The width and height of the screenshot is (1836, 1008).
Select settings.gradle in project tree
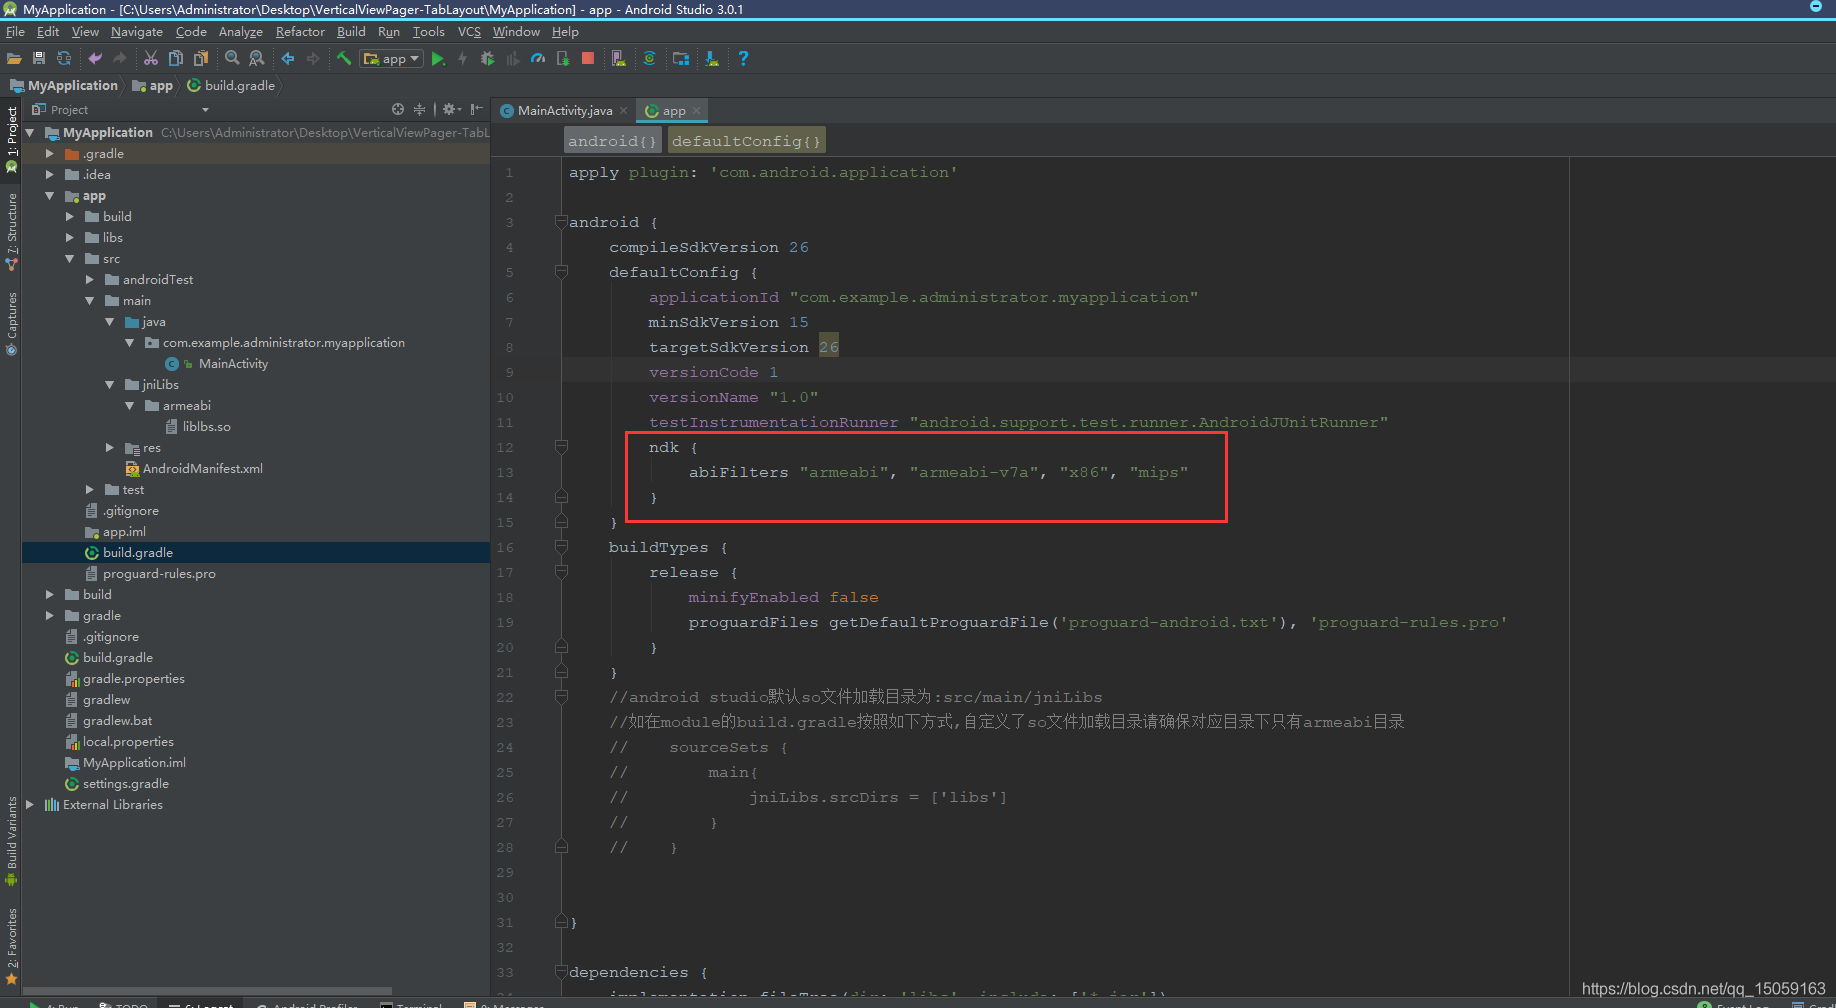125,784
